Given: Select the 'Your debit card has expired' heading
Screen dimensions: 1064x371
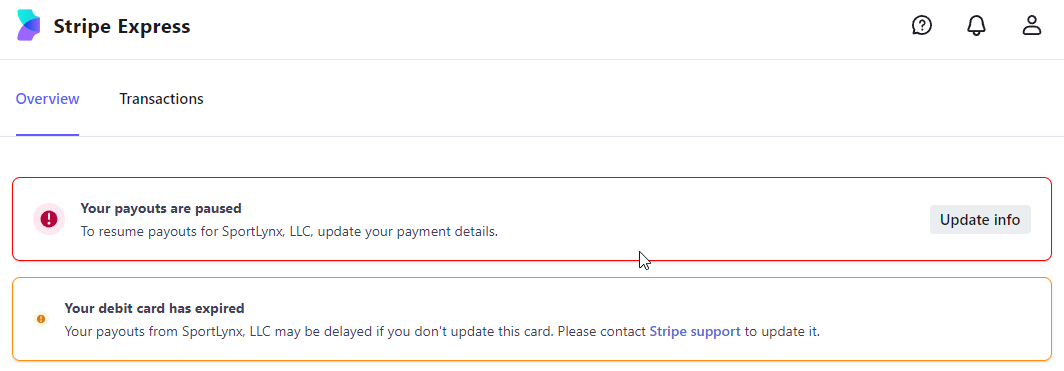Looking at the screenshot, I should 154,309.
